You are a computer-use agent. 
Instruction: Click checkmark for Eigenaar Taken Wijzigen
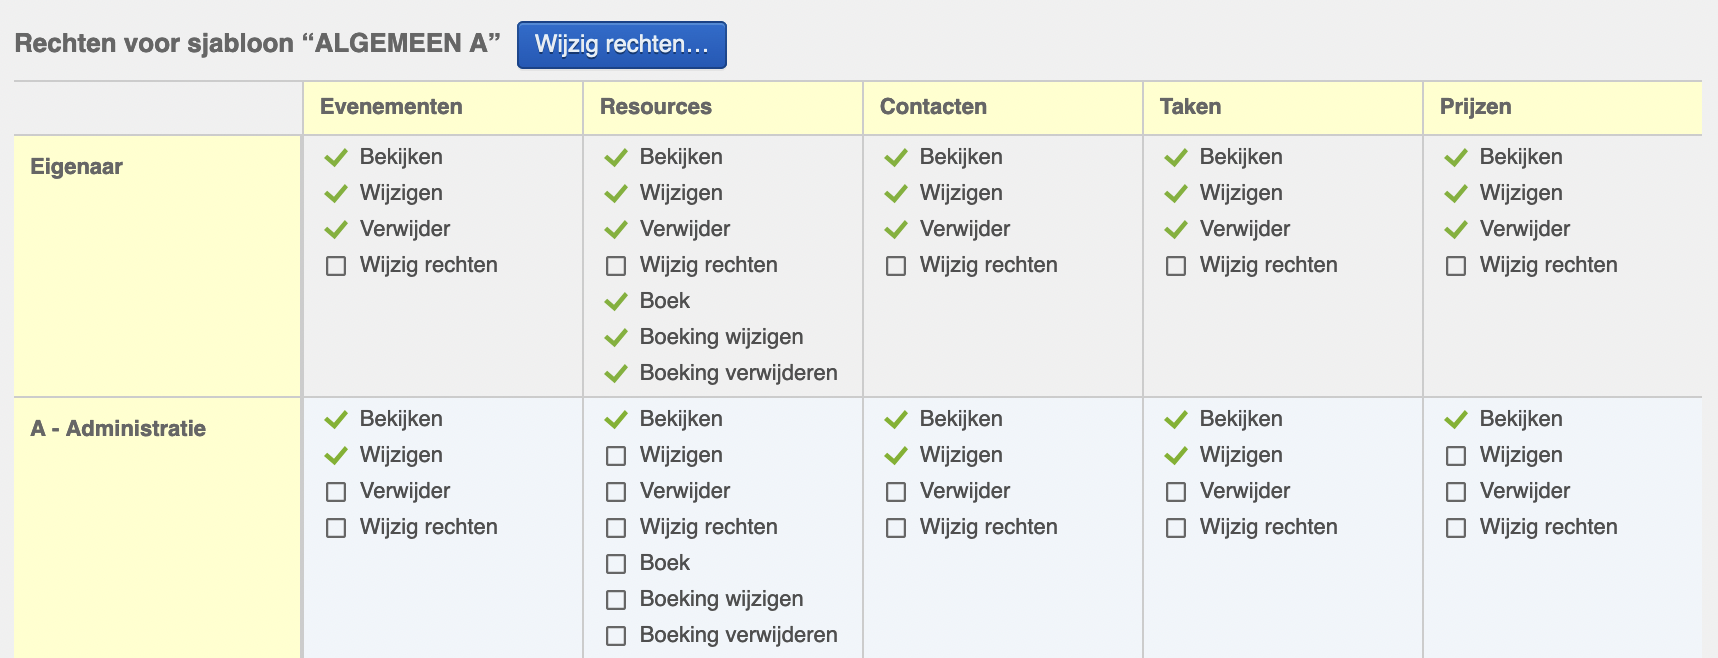click(1176, 193)
